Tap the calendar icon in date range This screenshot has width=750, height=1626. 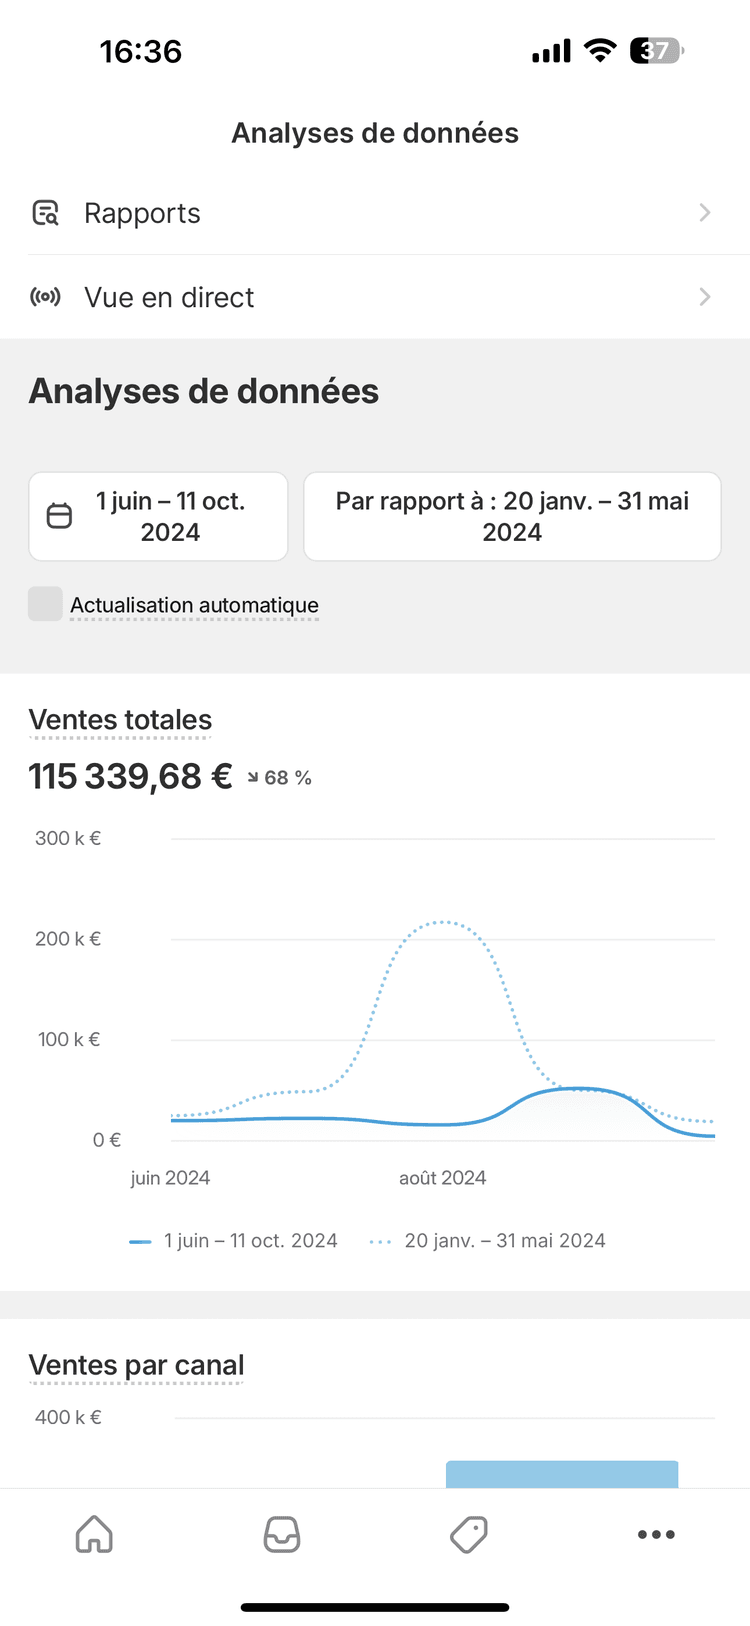point(60,516)
